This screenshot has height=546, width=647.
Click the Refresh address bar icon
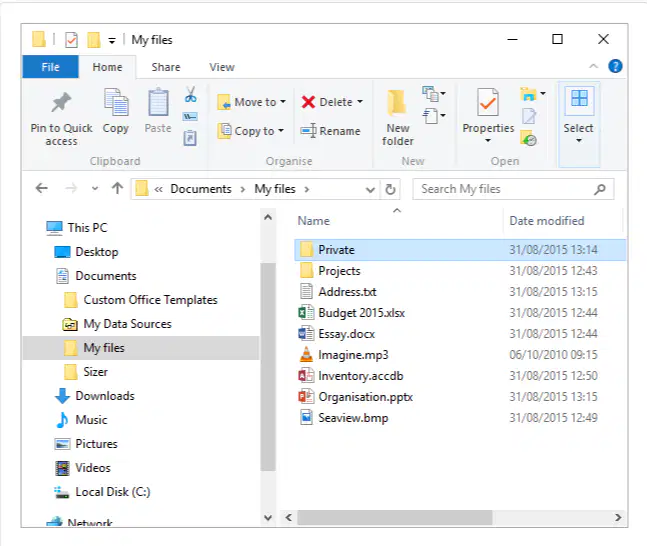390,189
